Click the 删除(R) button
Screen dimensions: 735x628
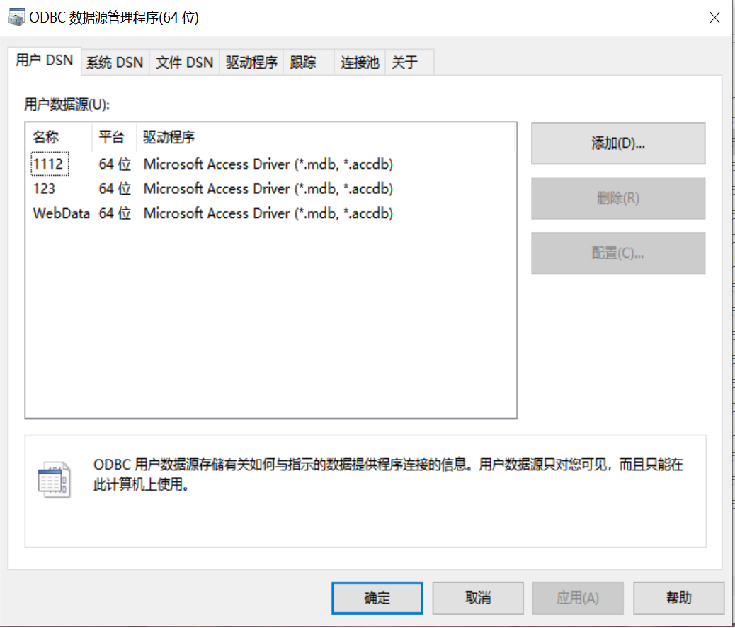tap(618, 198)
